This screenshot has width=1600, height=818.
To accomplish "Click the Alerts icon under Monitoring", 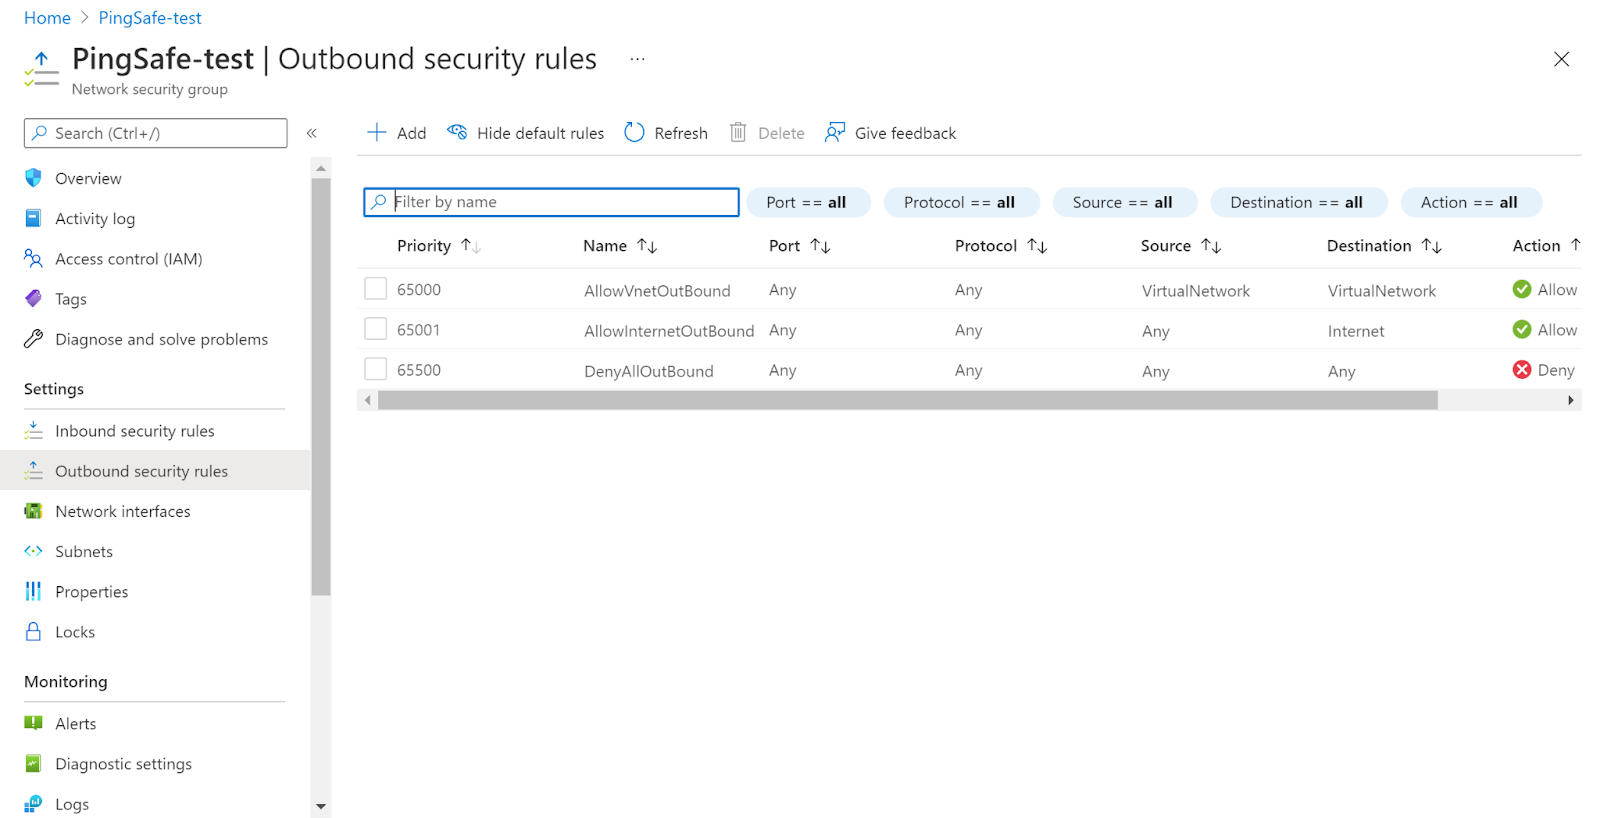I will (33, 723).
